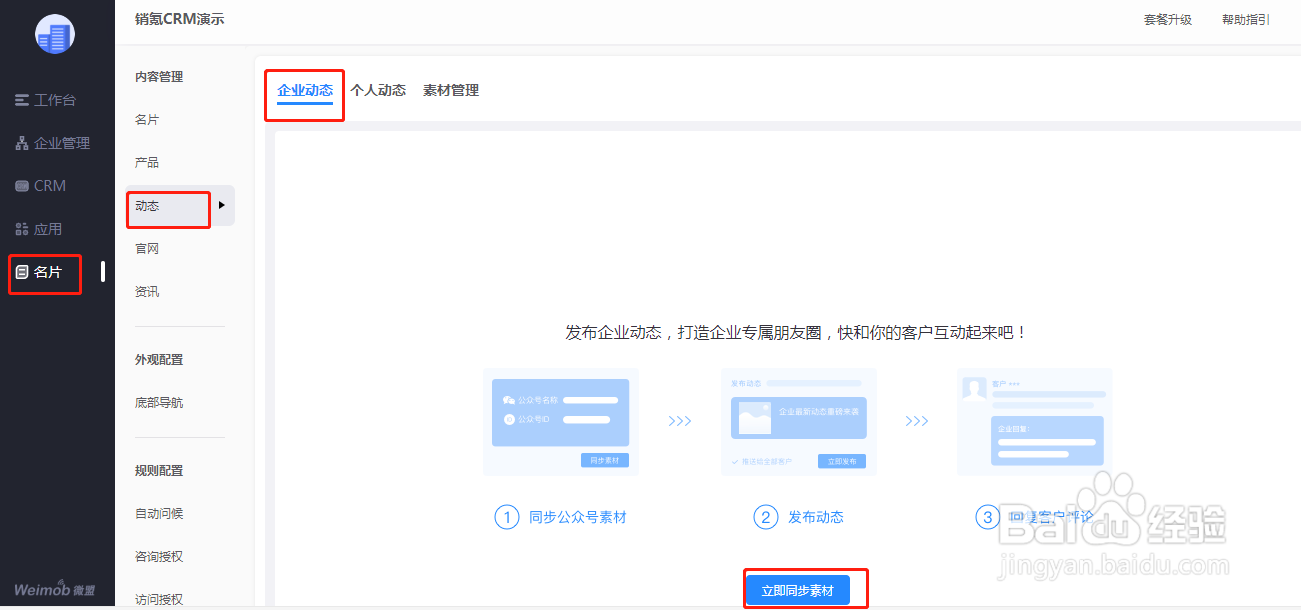Click the CRM icon in the sidebar
The height and width of the screenshot is (610, 1301).
21,186
